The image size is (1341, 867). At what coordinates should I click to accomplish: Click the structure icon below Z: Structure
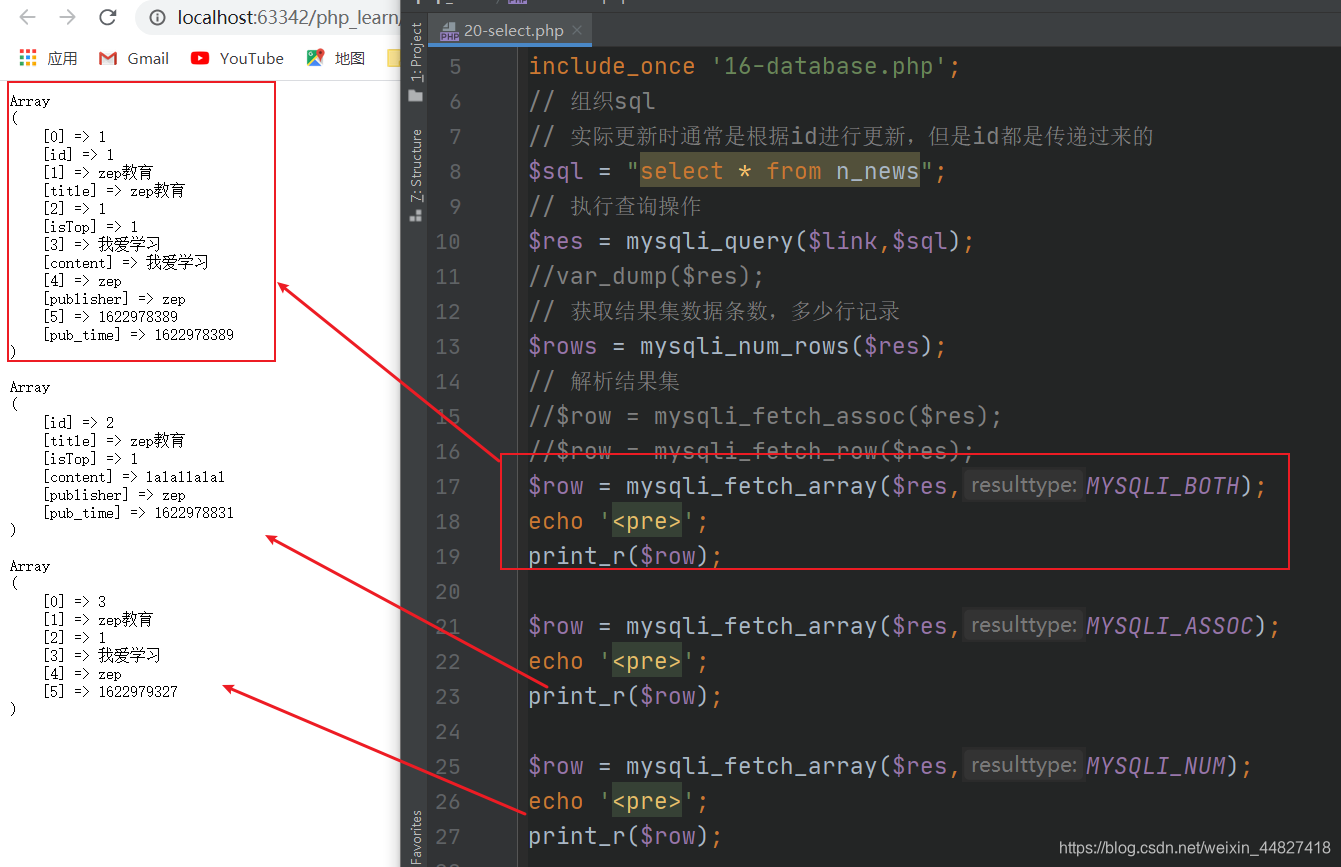coord(416,215)
